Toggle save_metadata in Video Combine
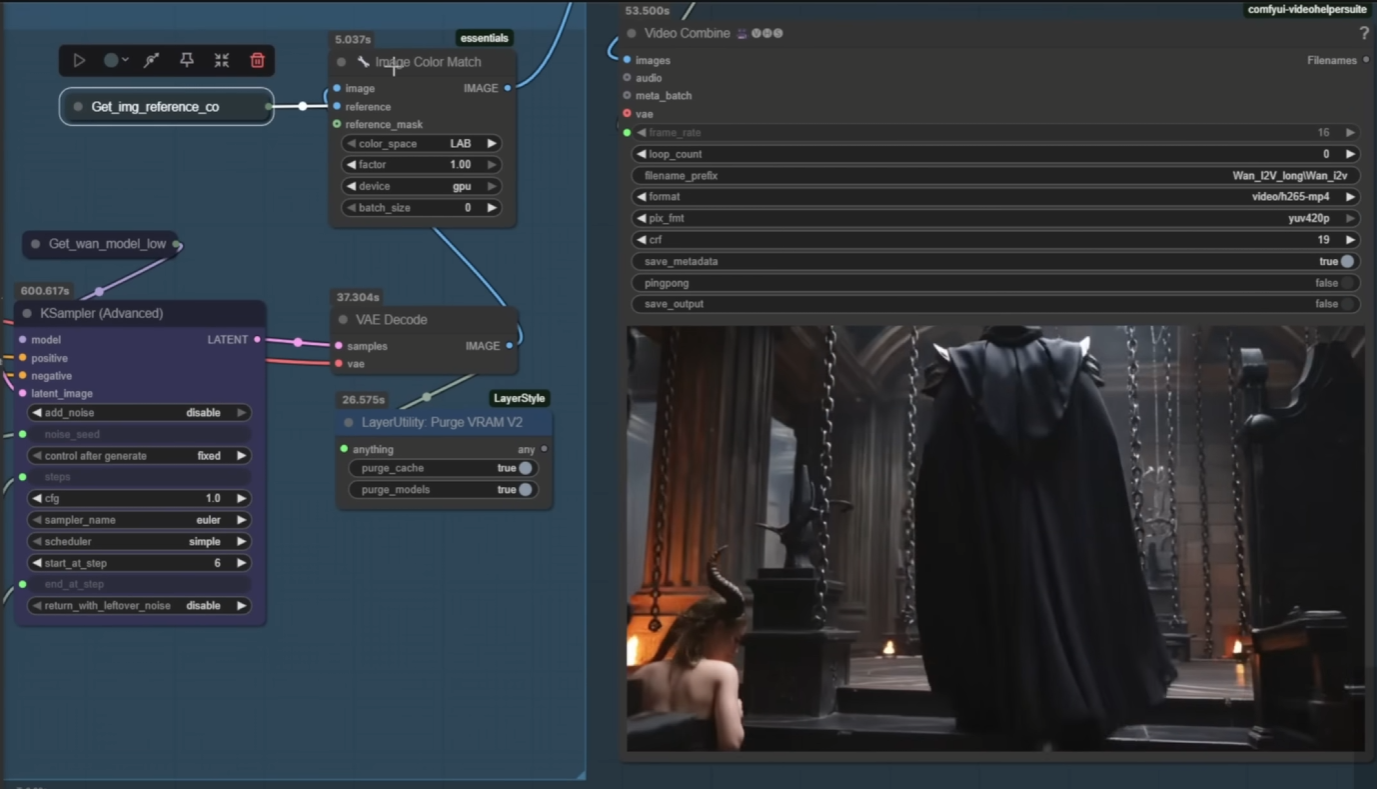Image resolution: width=1377 pixels, height=789 pixels. (1348, 262)
